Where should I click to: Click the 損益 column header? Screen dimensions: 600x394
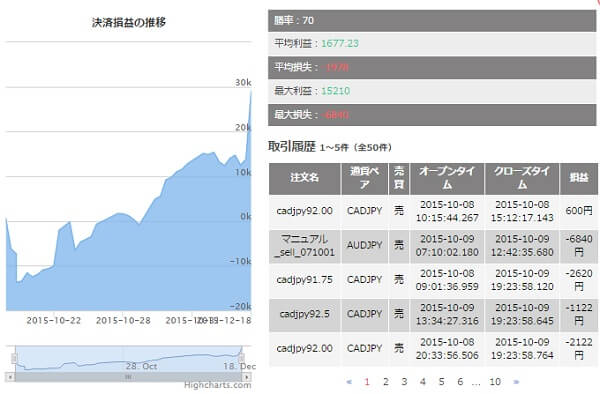(x=579, y=179)
